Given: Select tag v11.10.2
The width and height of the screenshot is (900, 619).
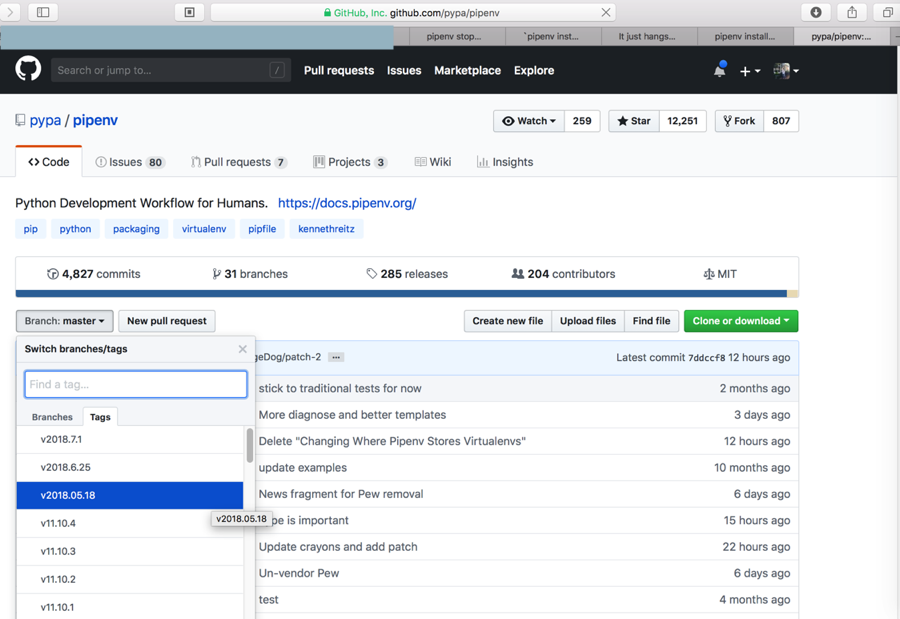Looking at the screenshot, I should [x=130, y=579].
